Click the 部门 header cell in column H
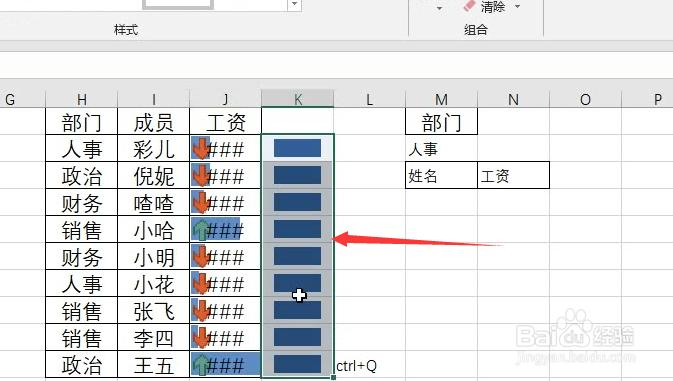This screenshot has height=381, width=673. click(x=82, y=121)
